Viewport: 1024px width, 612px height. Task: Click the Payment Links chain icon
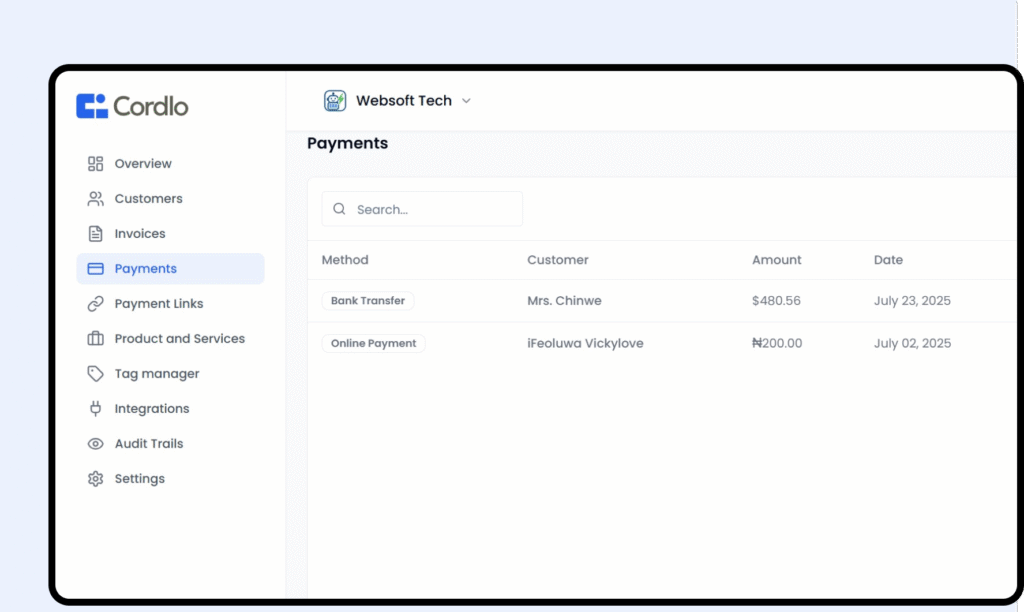click(x=96, y=304)
